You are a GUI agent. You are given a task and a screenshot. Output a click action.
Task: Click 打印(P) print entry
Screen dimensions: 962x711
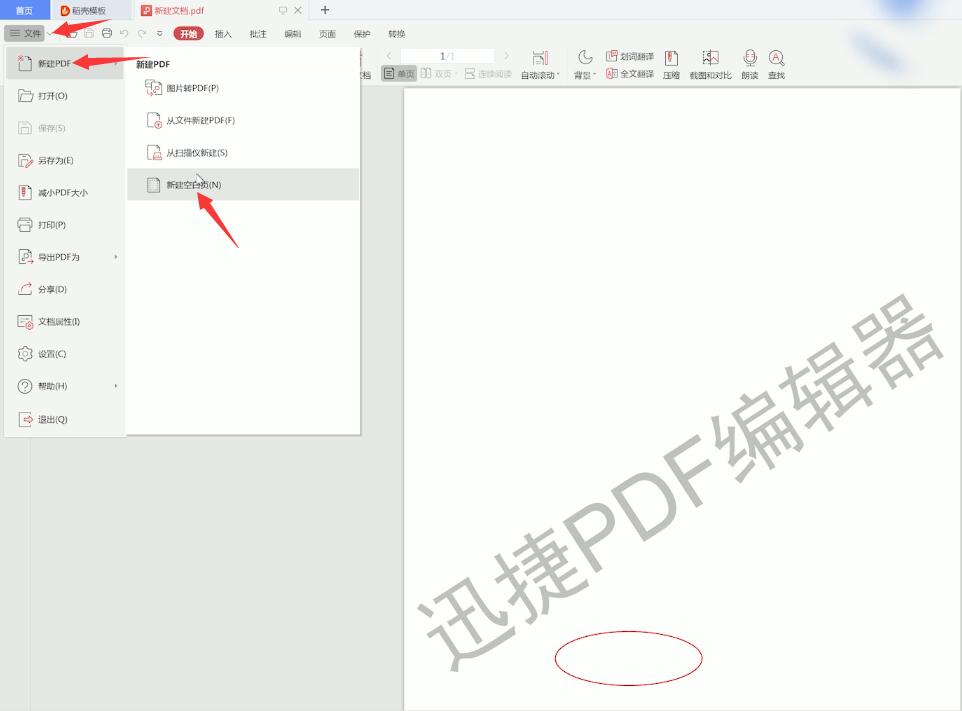pyautogui.click(x=64, y=225)
